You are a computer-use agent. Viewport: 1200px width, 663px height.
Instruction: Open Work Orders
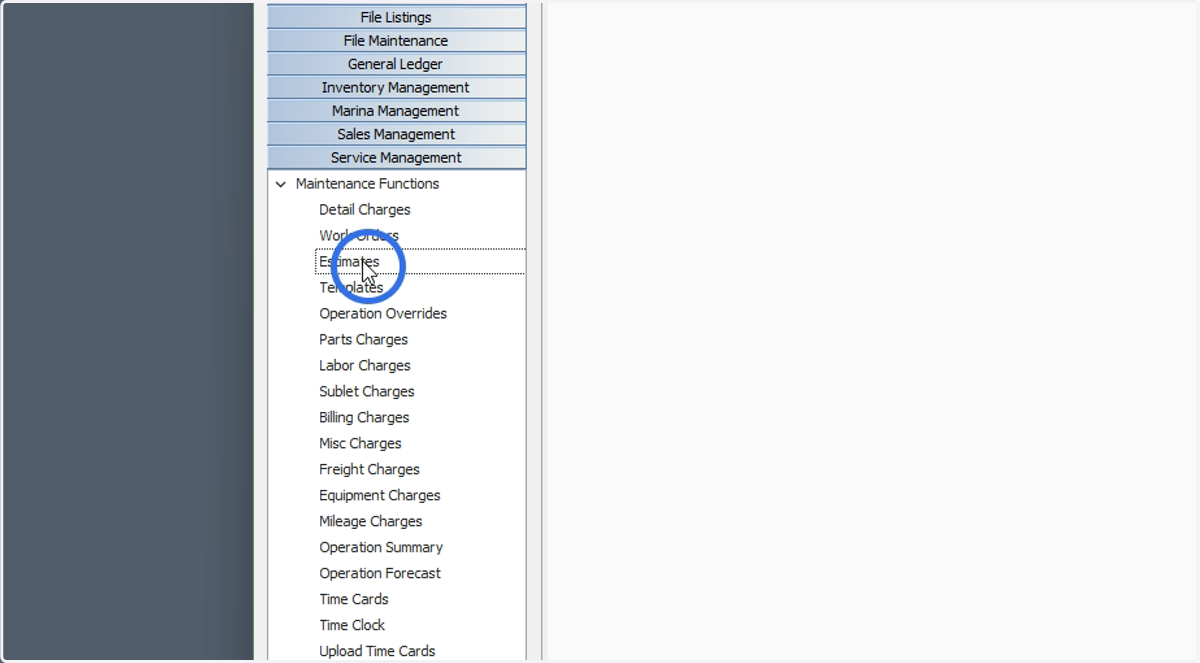click(359, 236)
